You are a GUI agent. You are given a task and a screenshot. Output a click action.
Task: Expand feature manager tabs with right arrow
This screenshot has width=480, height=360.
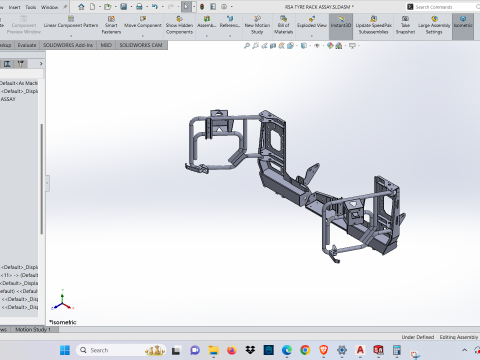click(41, 64)
